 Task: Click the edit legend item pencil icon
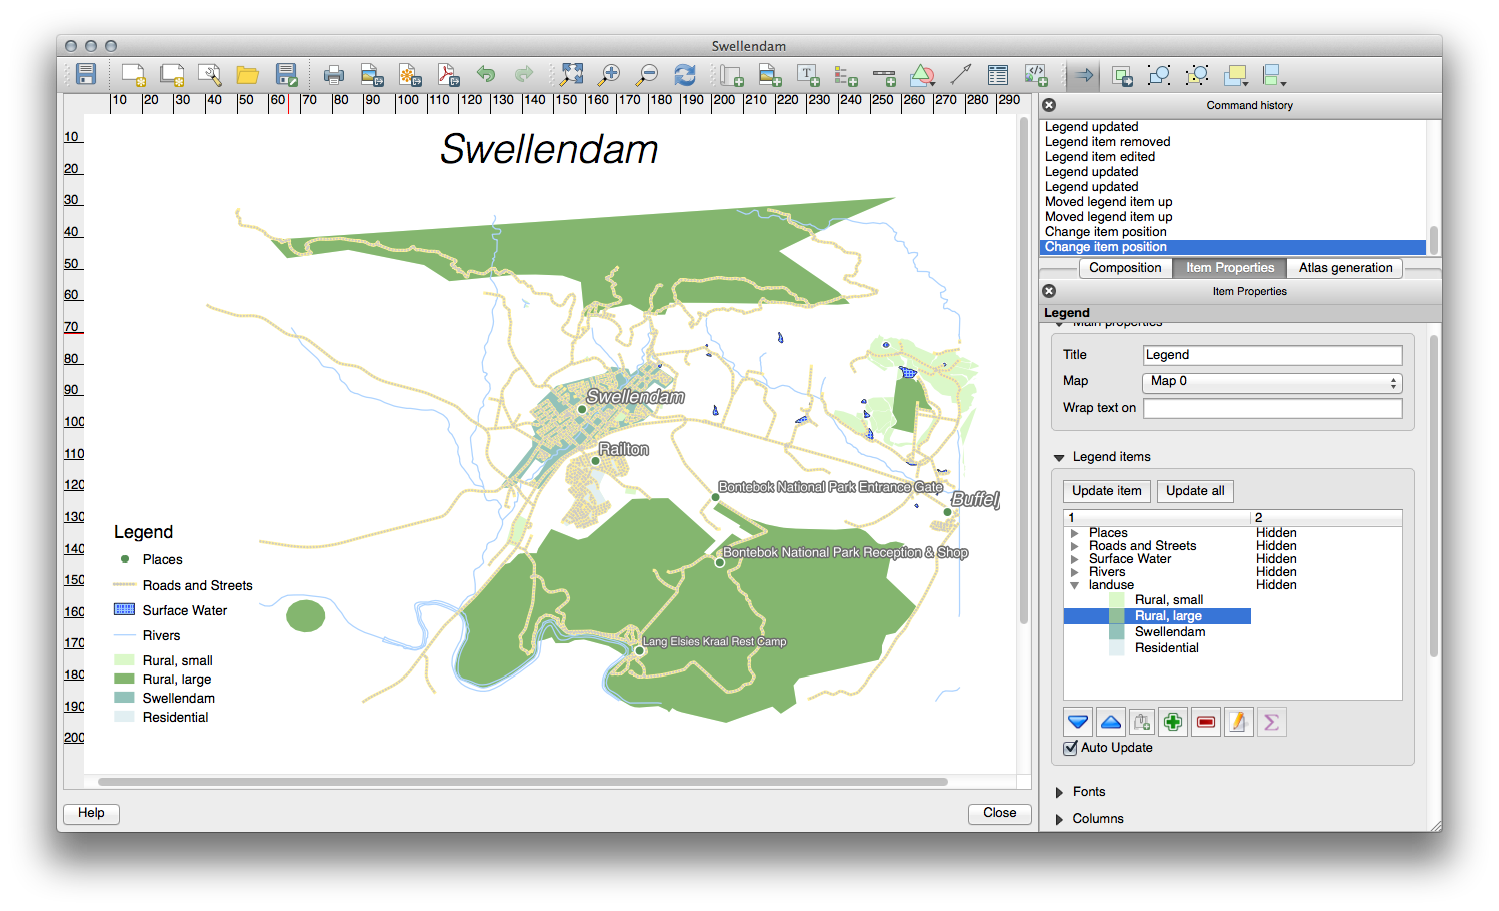(x=1238, y=722)
